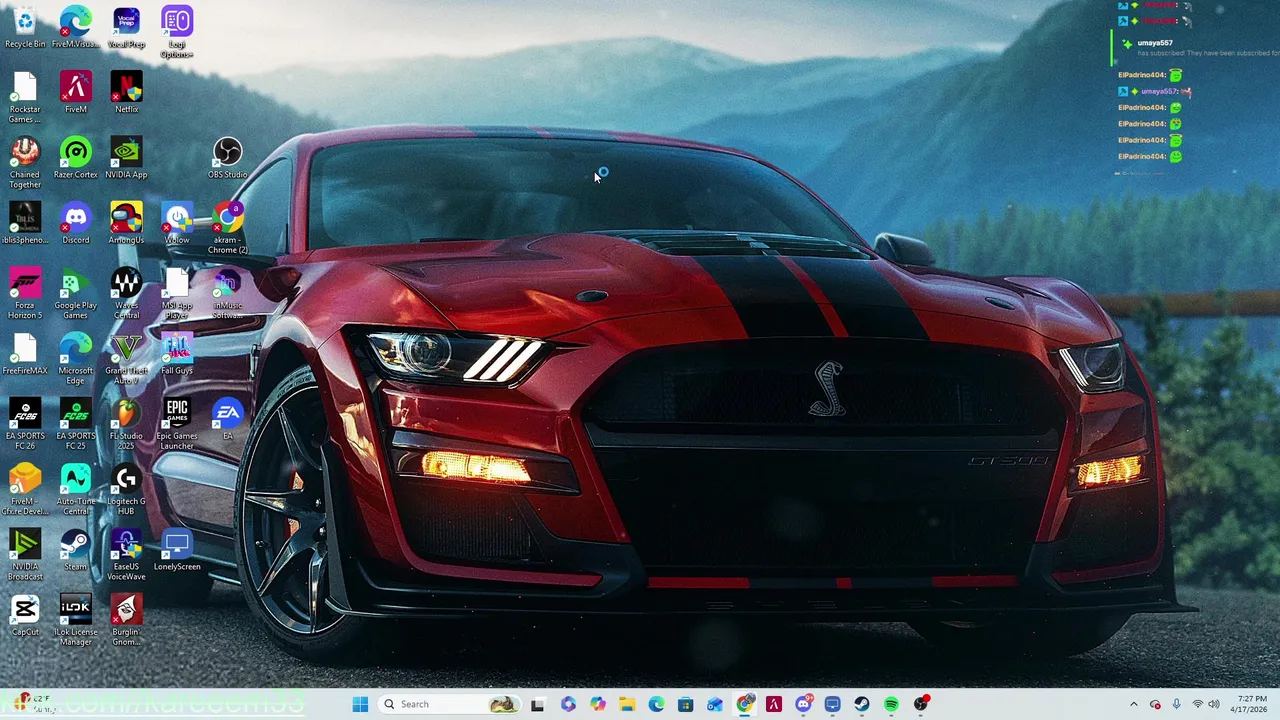Launch Grand Theft Auto V from the desktop
Viewport: 1280px width, 720px height.
point(126,359)
